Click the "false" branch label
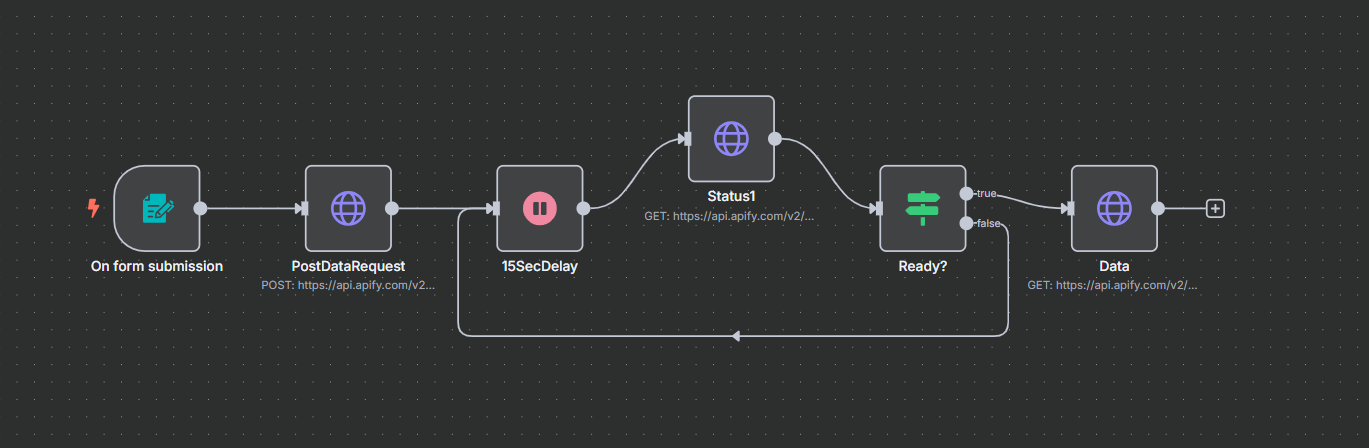The width and height of the screenshot is (1369, 448). pos(988,223)
